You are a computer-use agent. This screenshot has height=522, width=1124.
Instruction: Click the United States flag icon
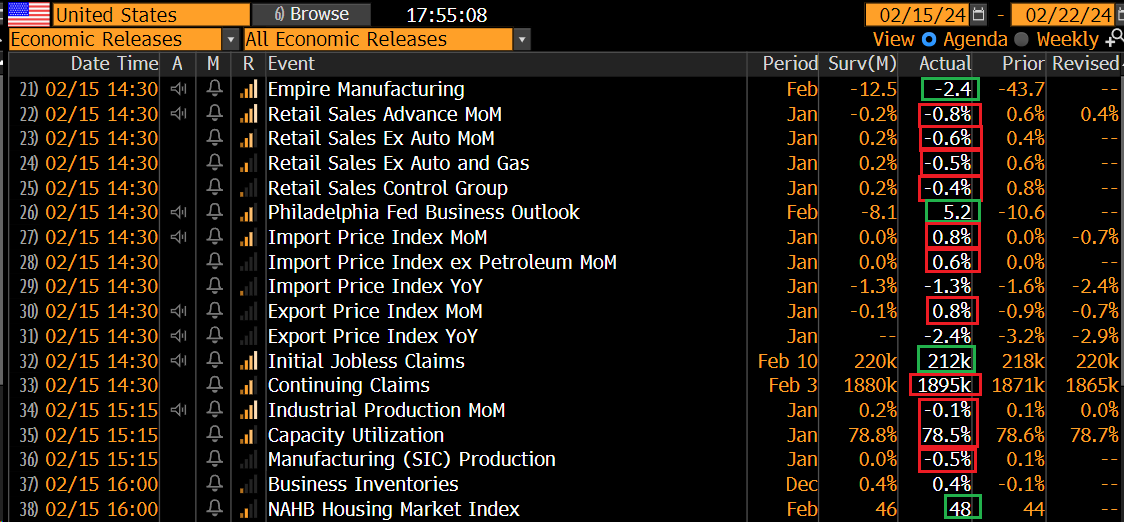[x=29, y=14]
